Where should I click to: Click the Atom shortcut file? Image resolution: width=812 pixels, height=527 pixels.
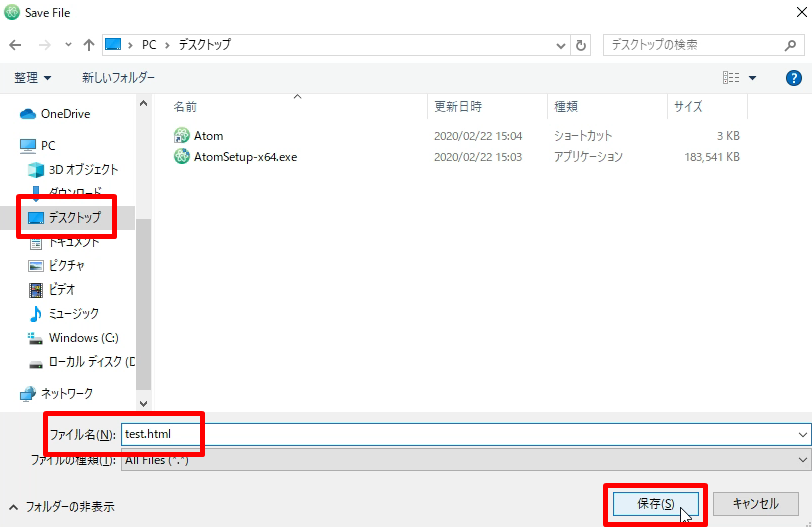pyautogui.click(x=209, y=135)
